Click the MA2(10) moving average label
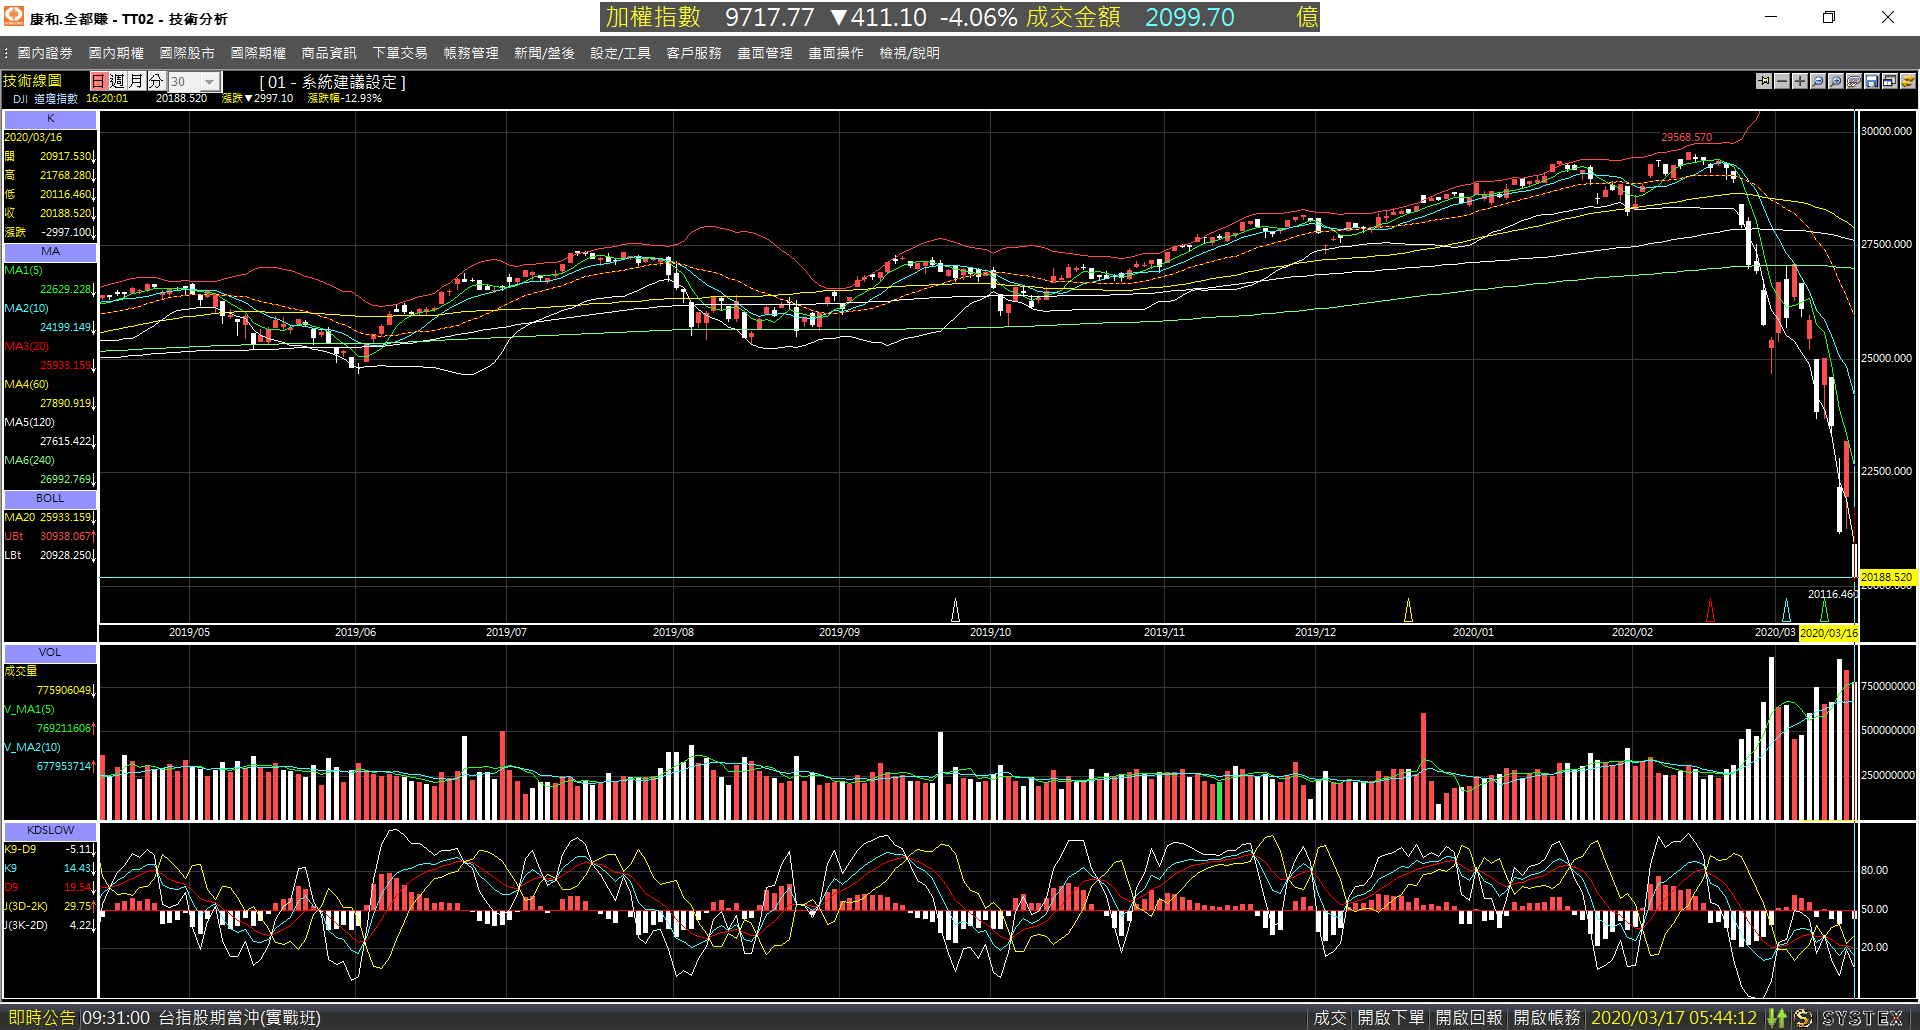1920x1030 pixels. (x=27, y=309)
